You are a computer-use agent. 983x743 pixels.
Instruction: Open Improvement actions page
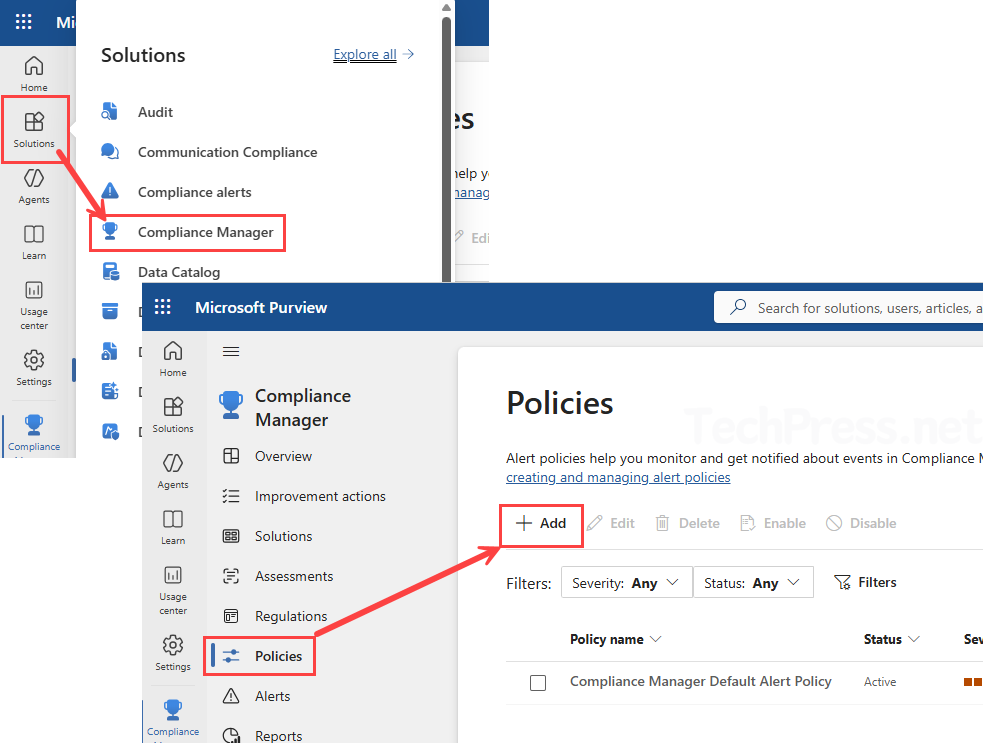[305, 497]
